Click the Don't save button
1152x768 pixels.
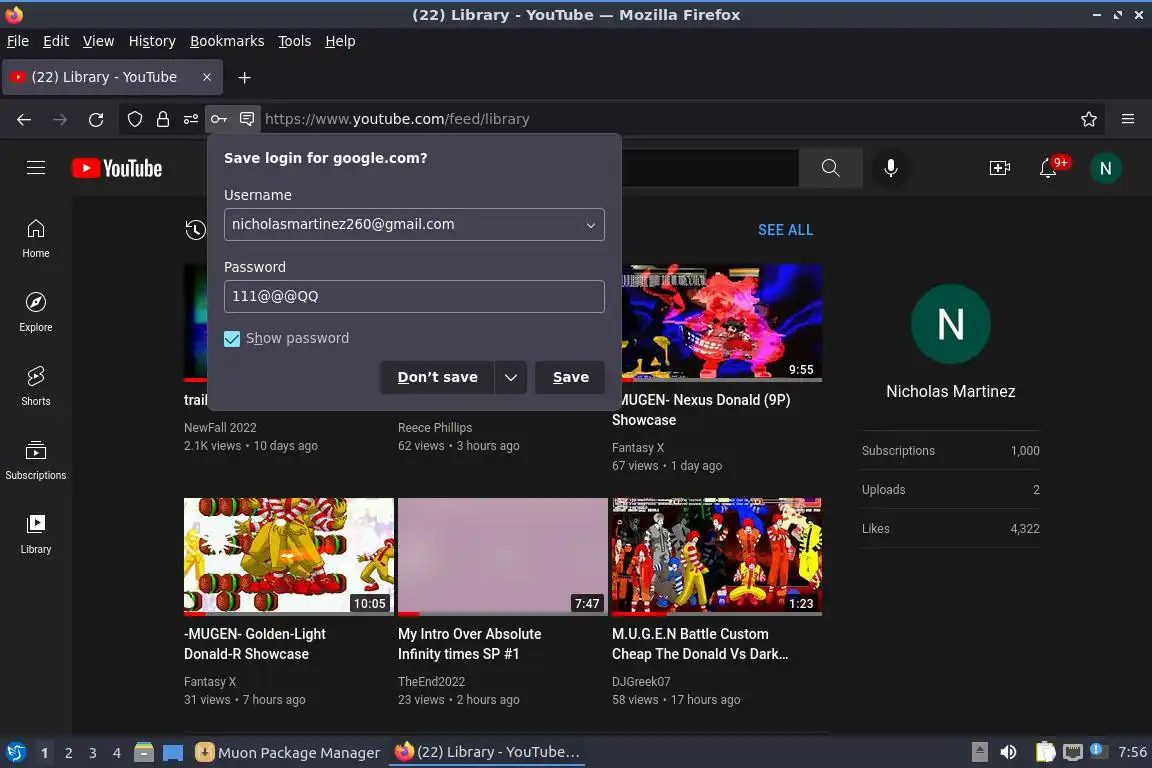[x=437, y=377]
